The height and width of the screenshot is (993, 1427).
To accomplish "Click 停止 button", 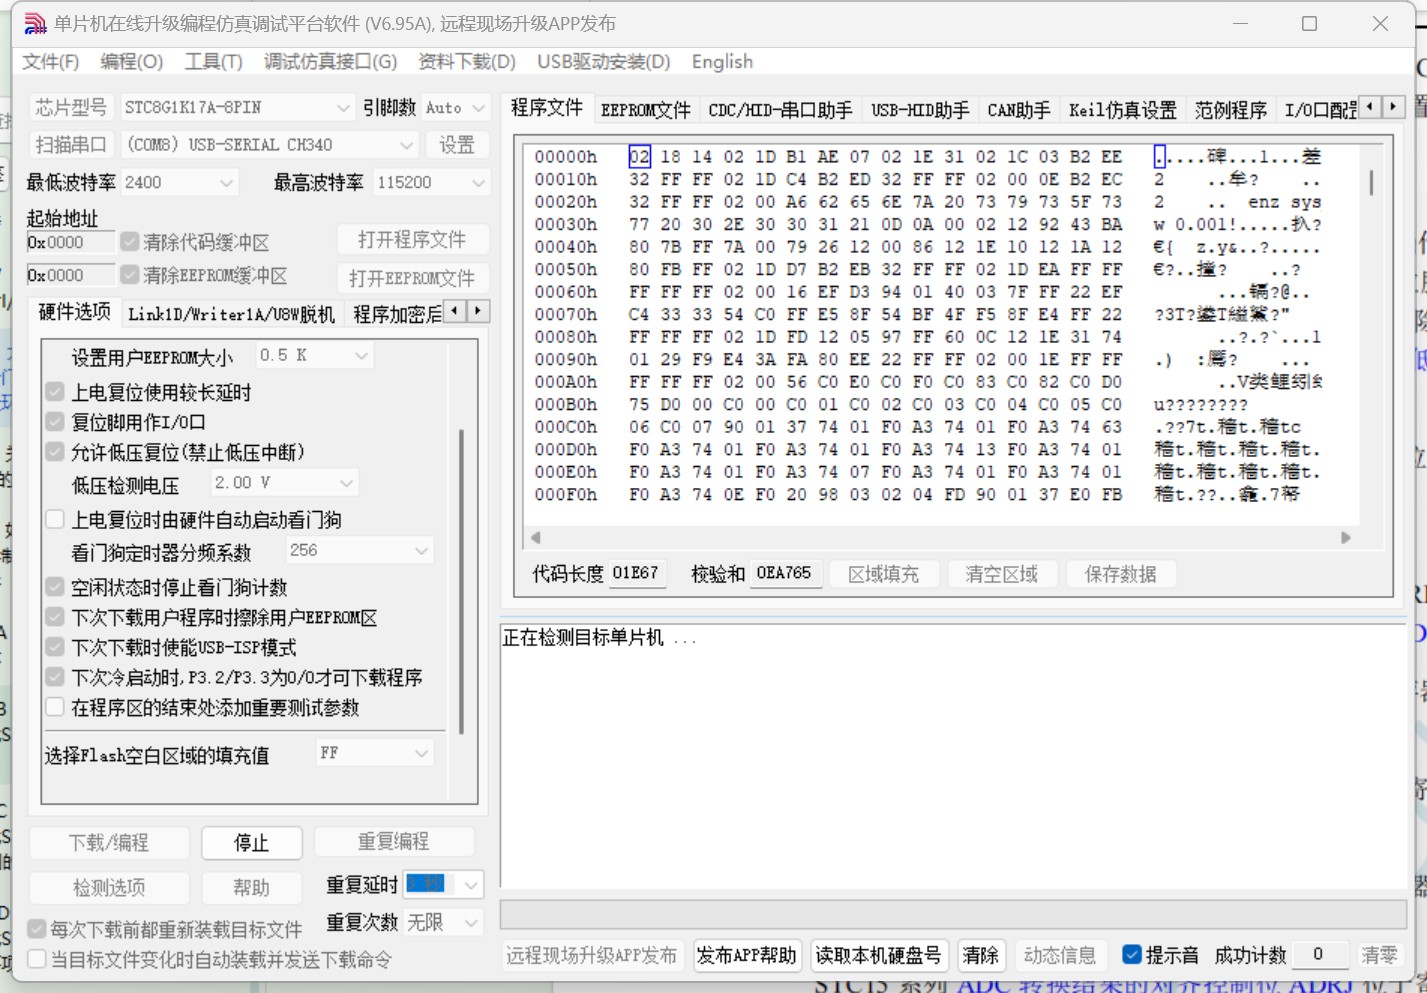I will (251, 843).
